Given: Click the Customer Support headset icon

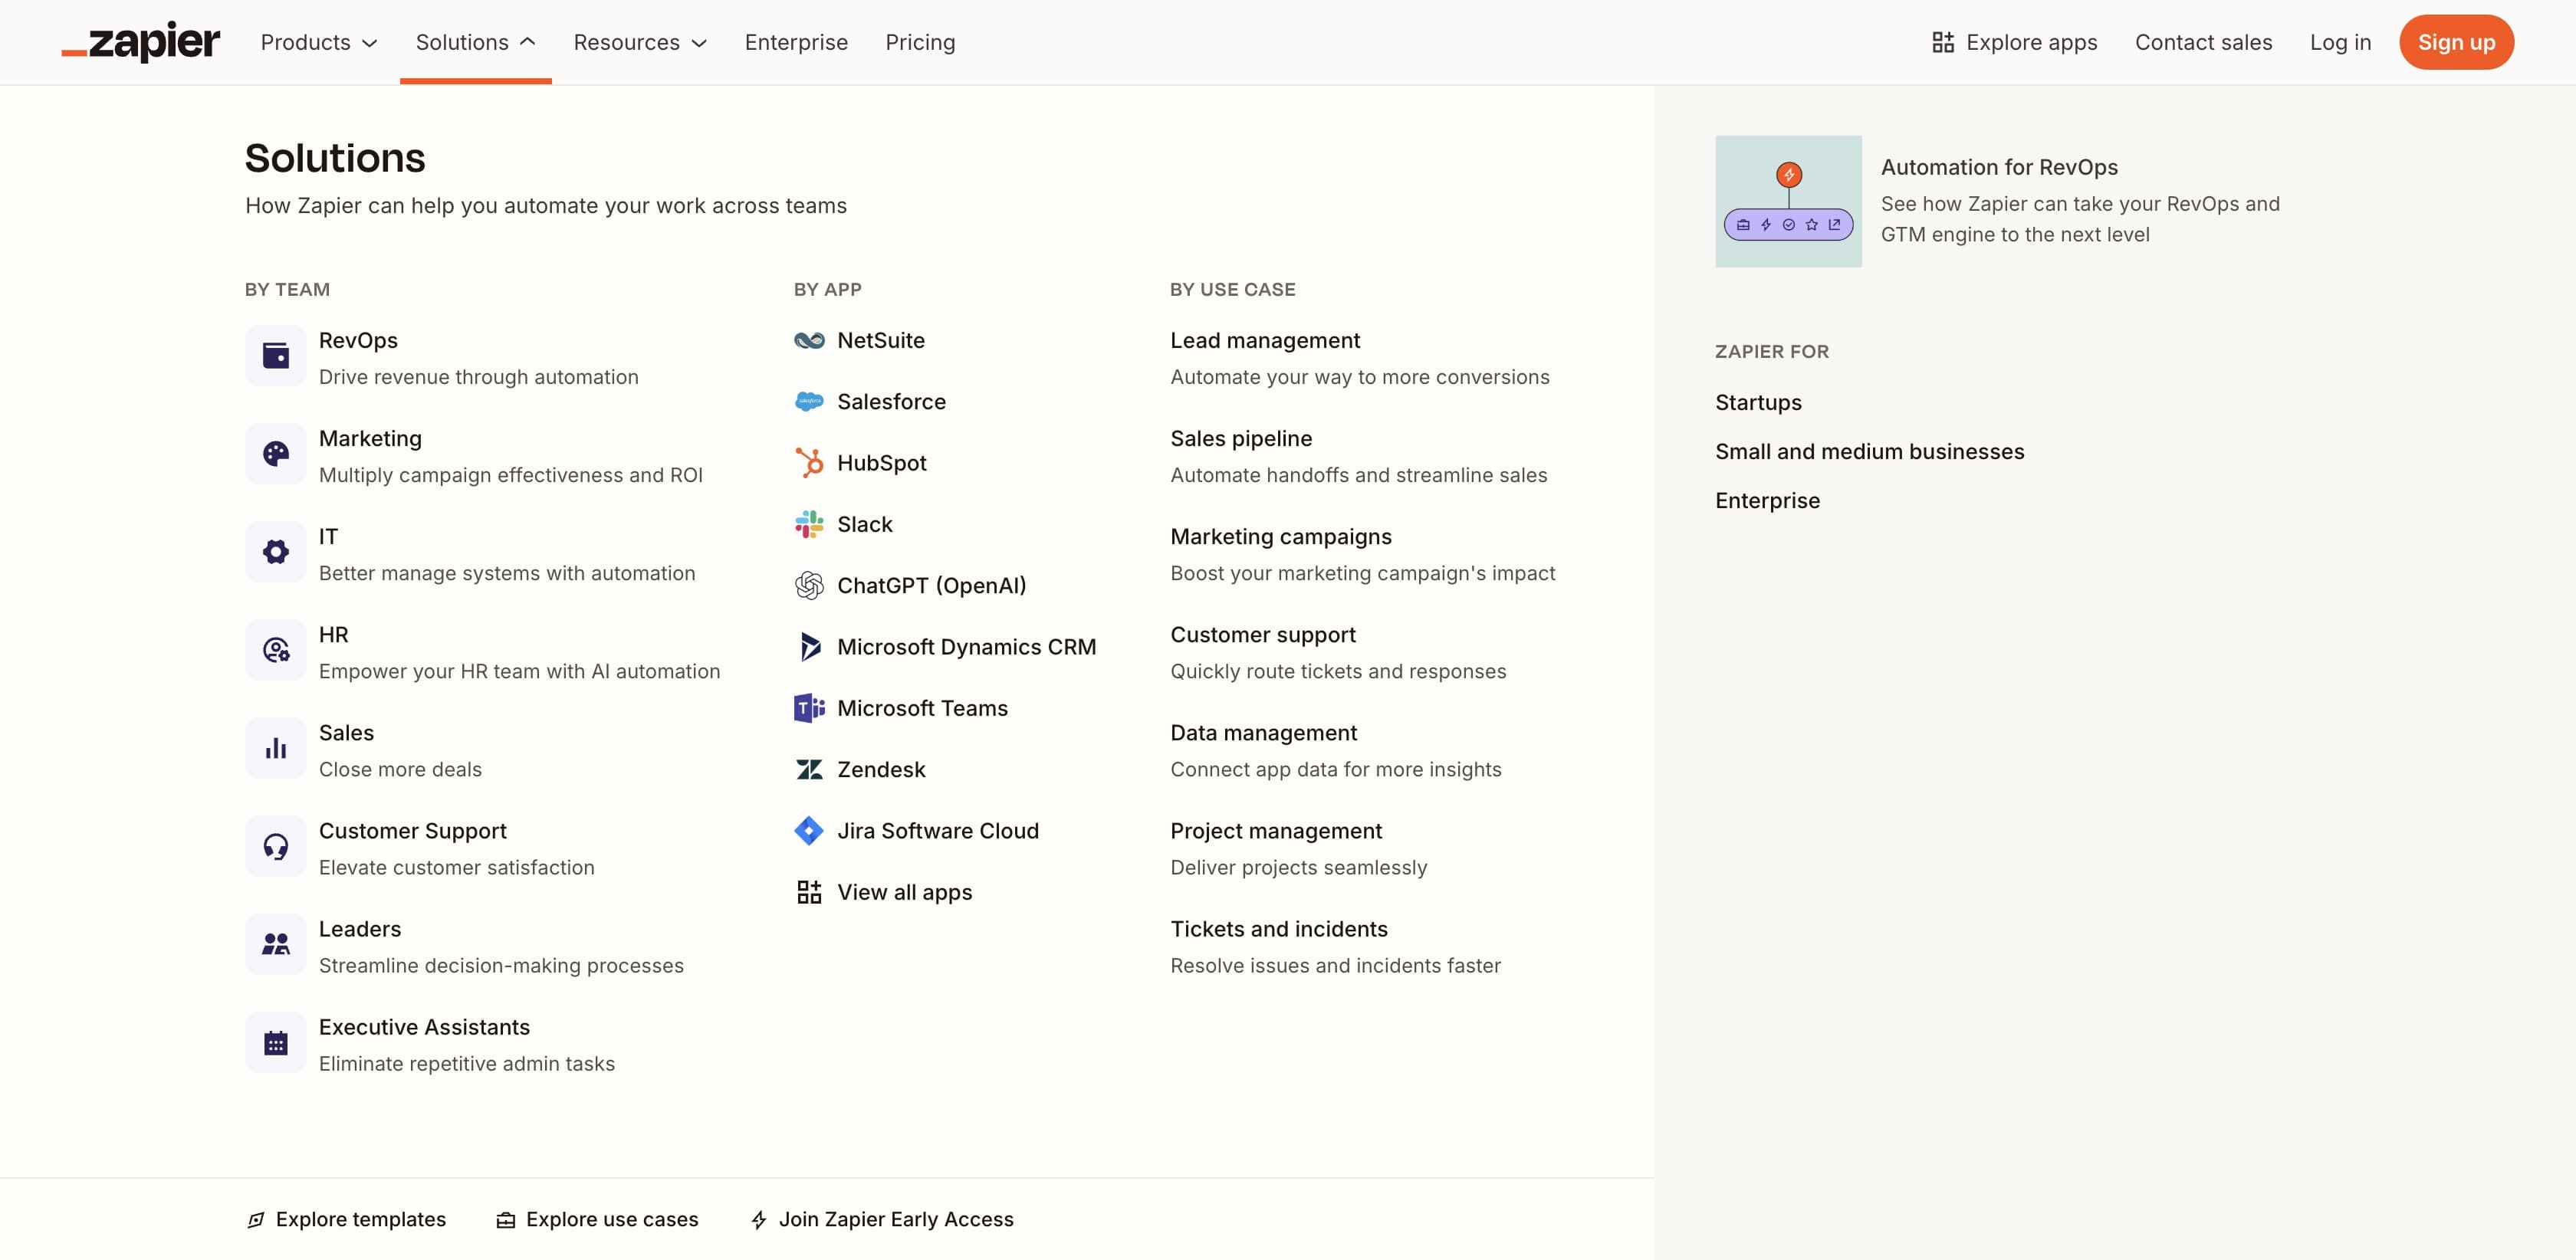Looking at the screenshot, I should [276, 846].
